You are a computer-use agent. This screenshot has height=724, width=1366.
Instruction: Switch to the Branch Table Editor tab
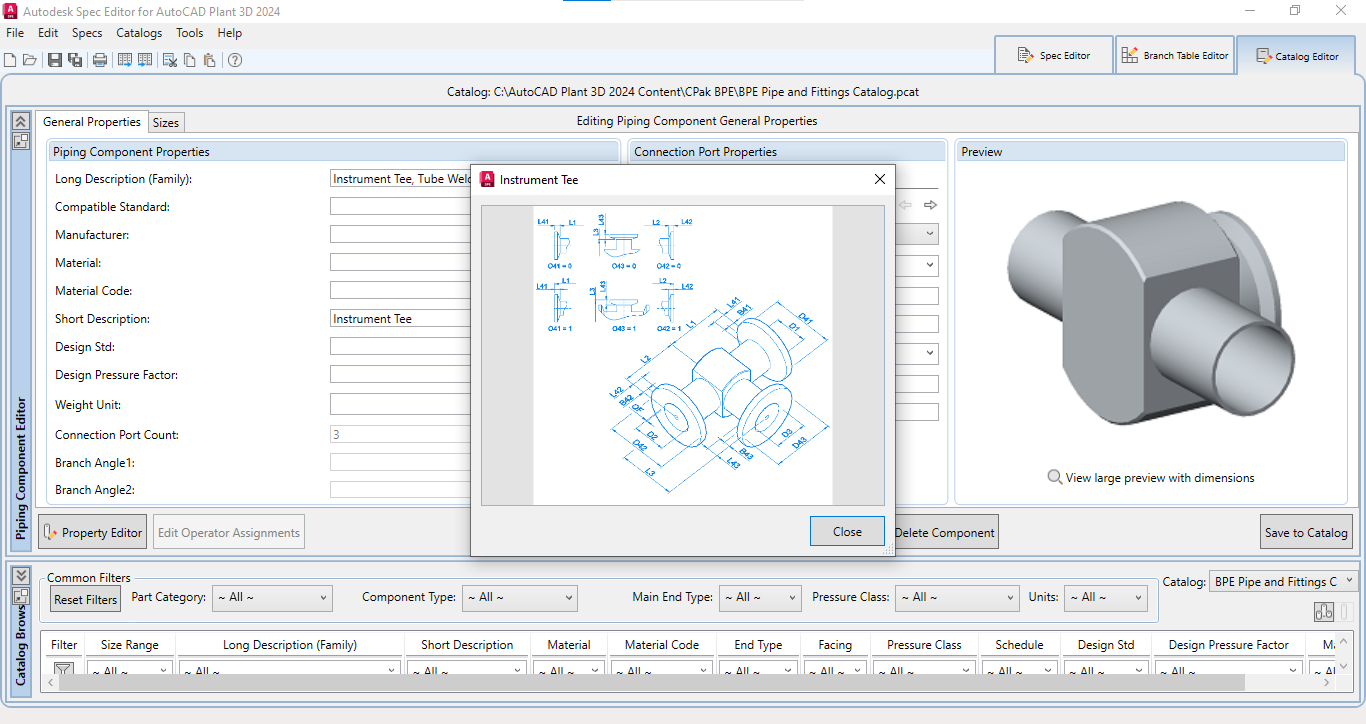coord(1175,55)
